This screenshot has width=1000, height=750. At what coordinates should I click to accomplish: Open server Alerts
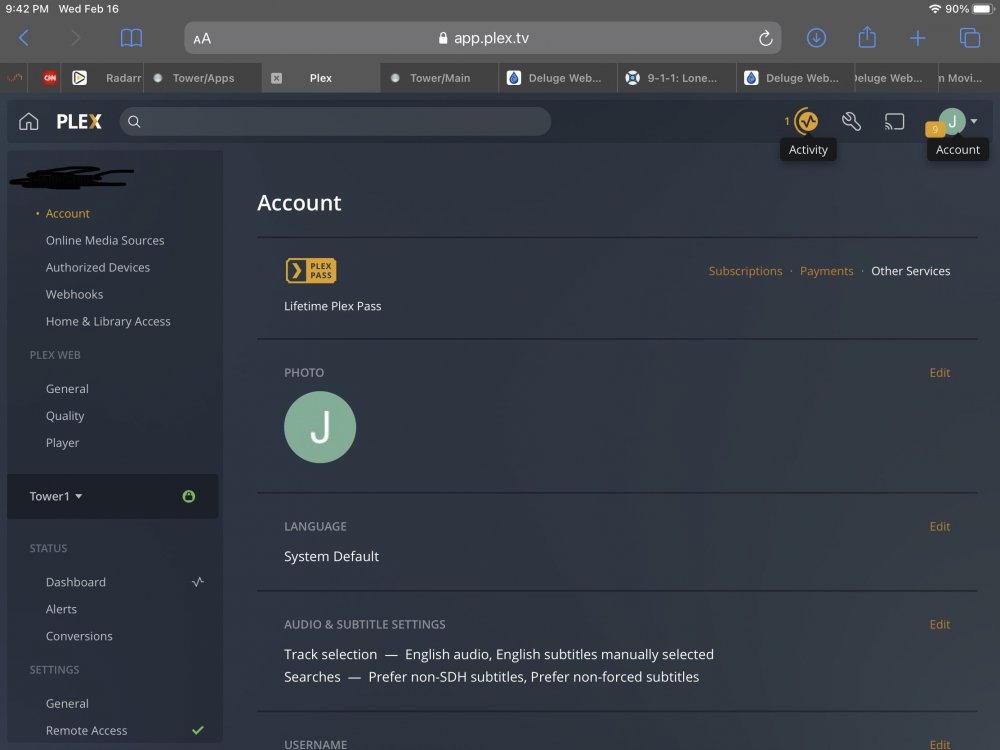point(61,609)
